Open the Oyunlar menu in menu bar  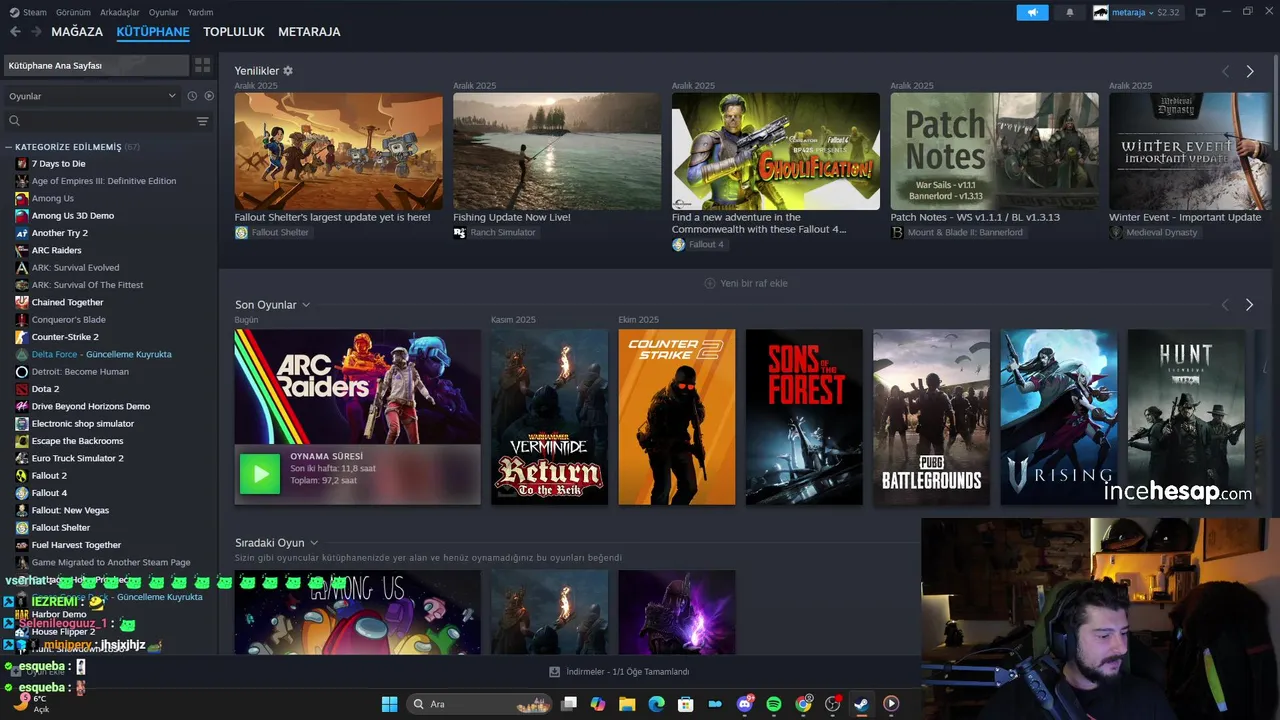coord(163,12)
